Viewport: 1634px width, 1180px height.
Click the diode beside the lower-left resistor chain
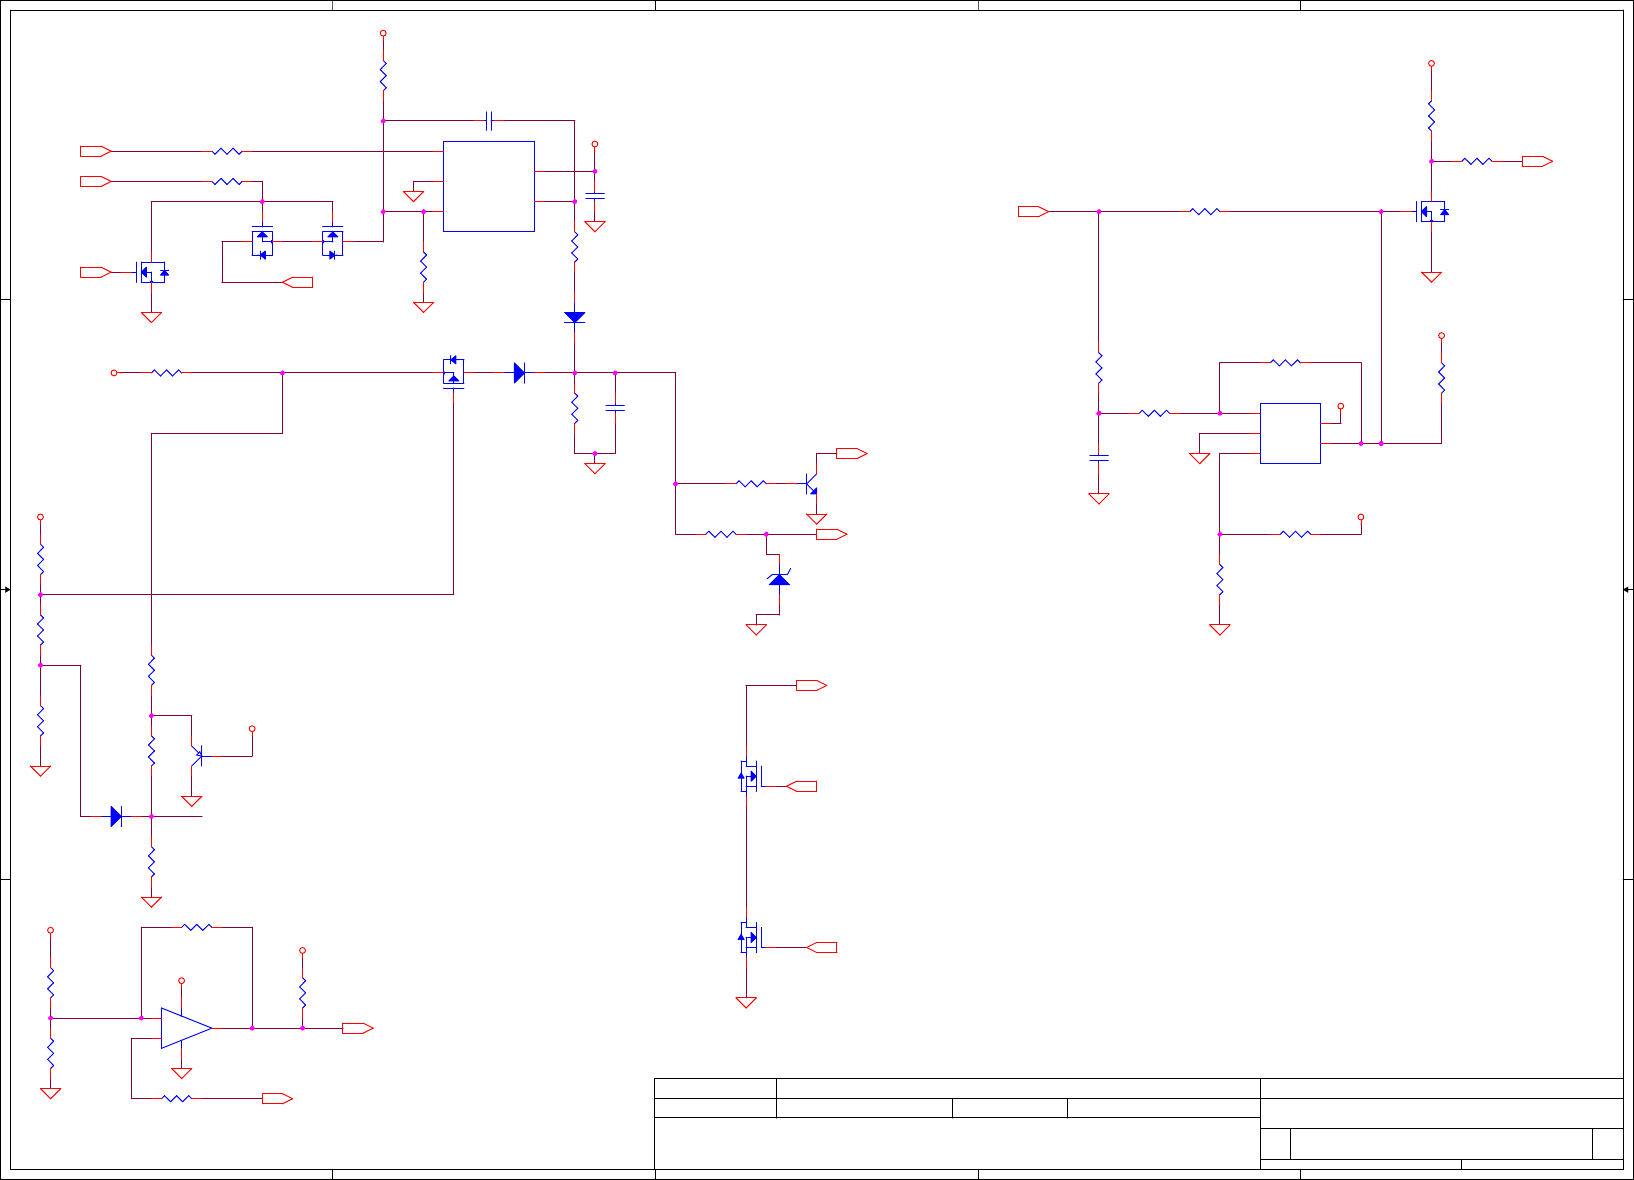coord(116,816)
